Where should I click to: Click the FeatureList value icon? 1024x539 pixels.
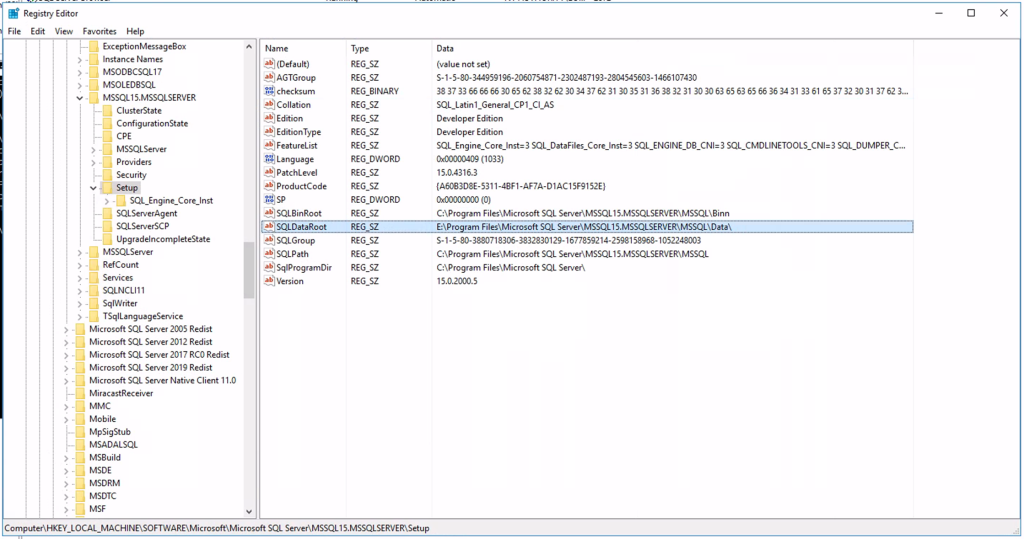269,145
